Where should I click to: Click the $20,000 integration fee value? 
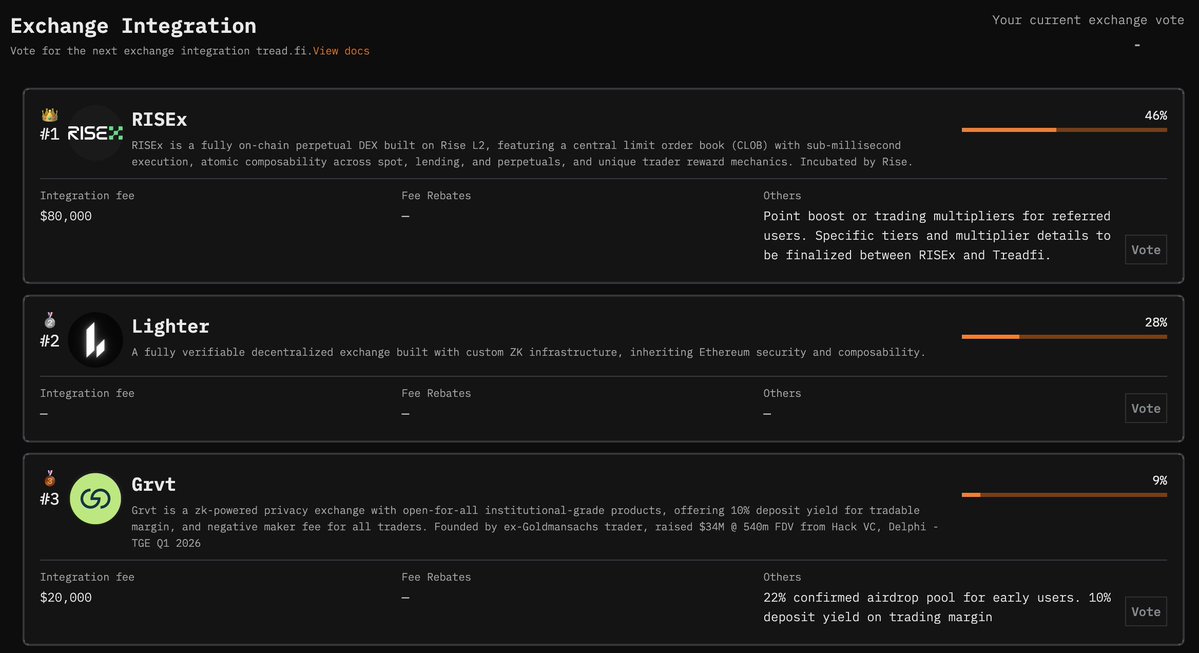coord(66,598)
